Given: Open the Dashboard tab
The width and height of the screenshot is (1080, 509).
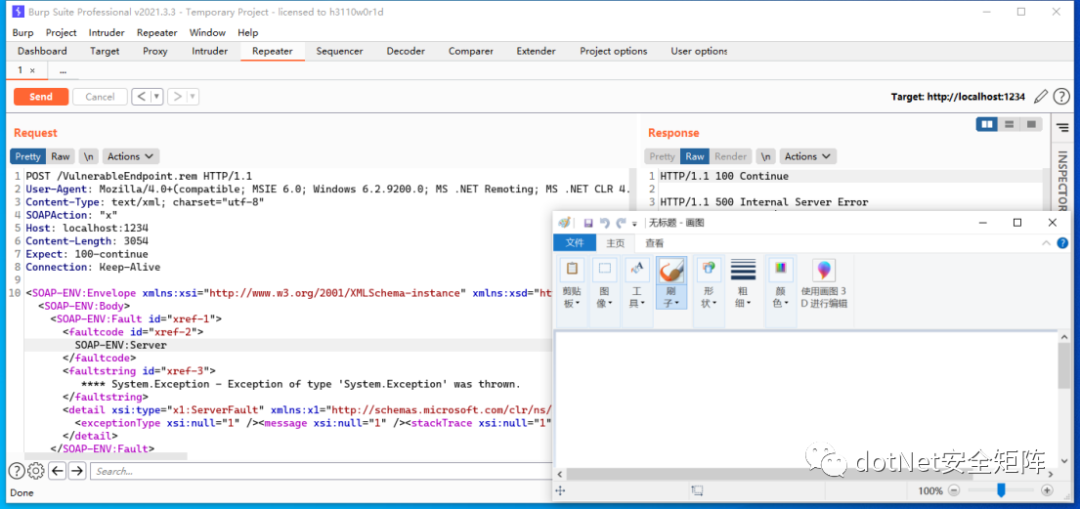Looking at the screenshot, I should click(x=42, y=51).
